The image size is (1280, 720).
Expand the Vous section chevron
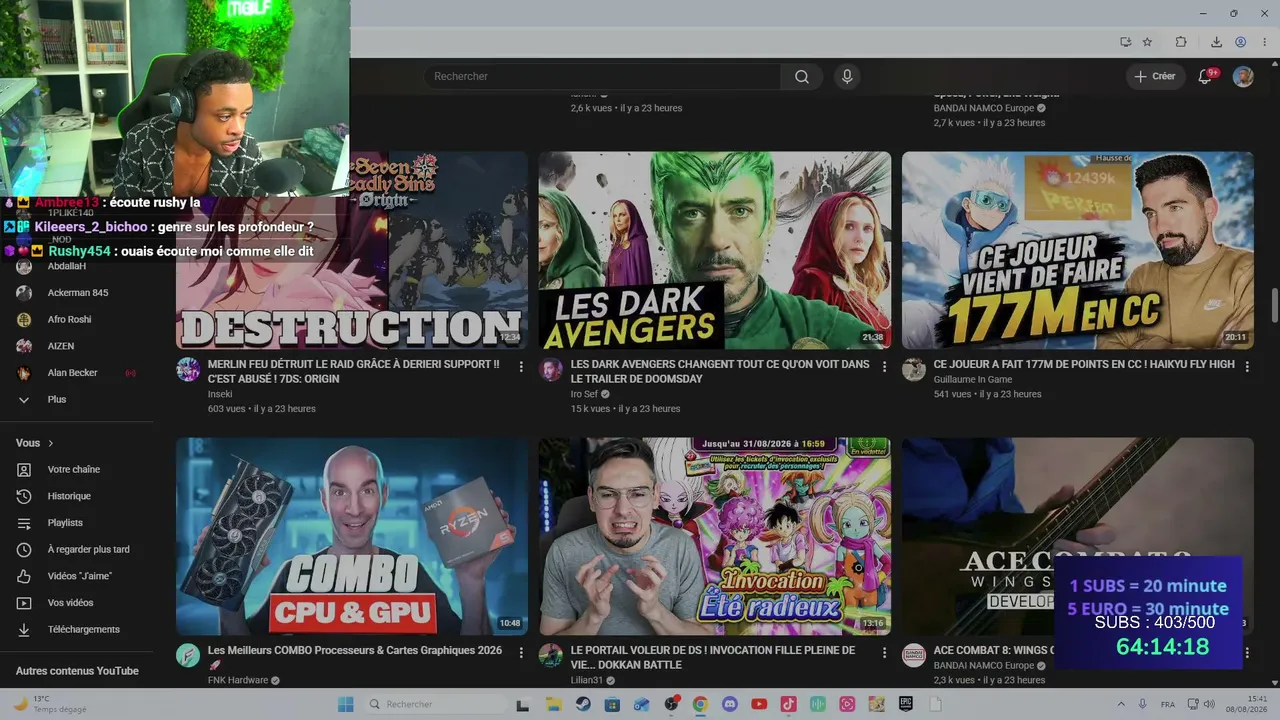[51, 443]
